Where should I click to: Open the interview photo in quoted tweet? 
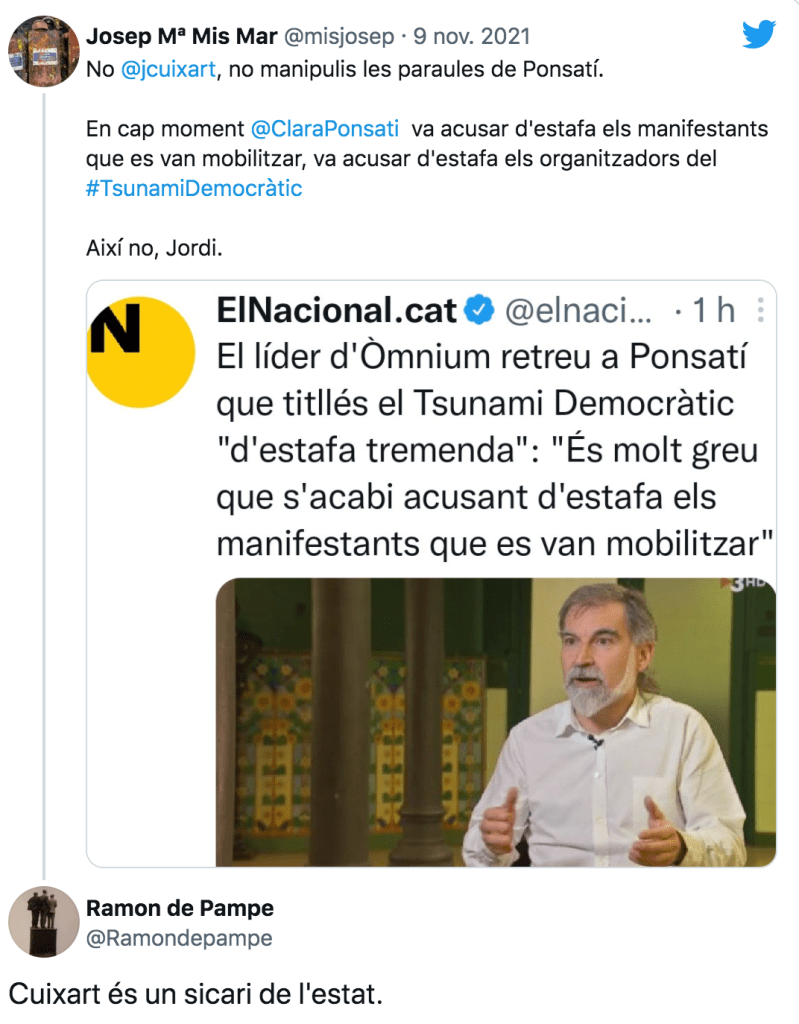pos(495,721)
